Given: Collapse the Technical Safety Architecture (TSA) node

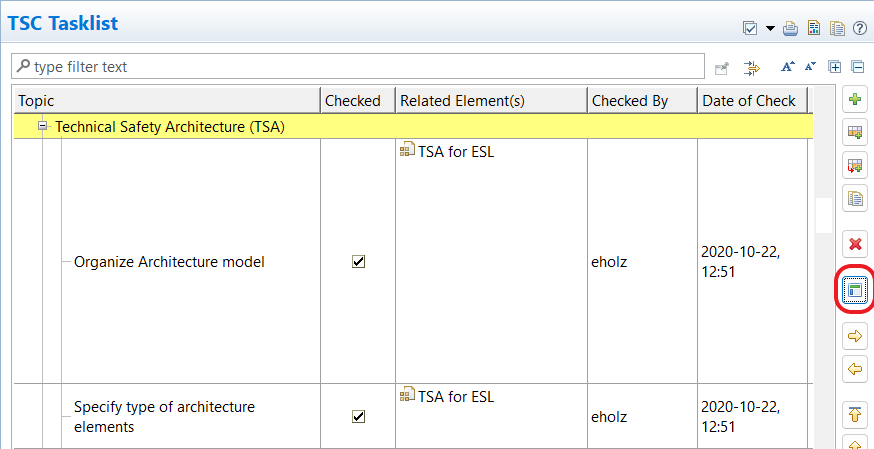Looking at the screenshot, I should coord(43,127).
